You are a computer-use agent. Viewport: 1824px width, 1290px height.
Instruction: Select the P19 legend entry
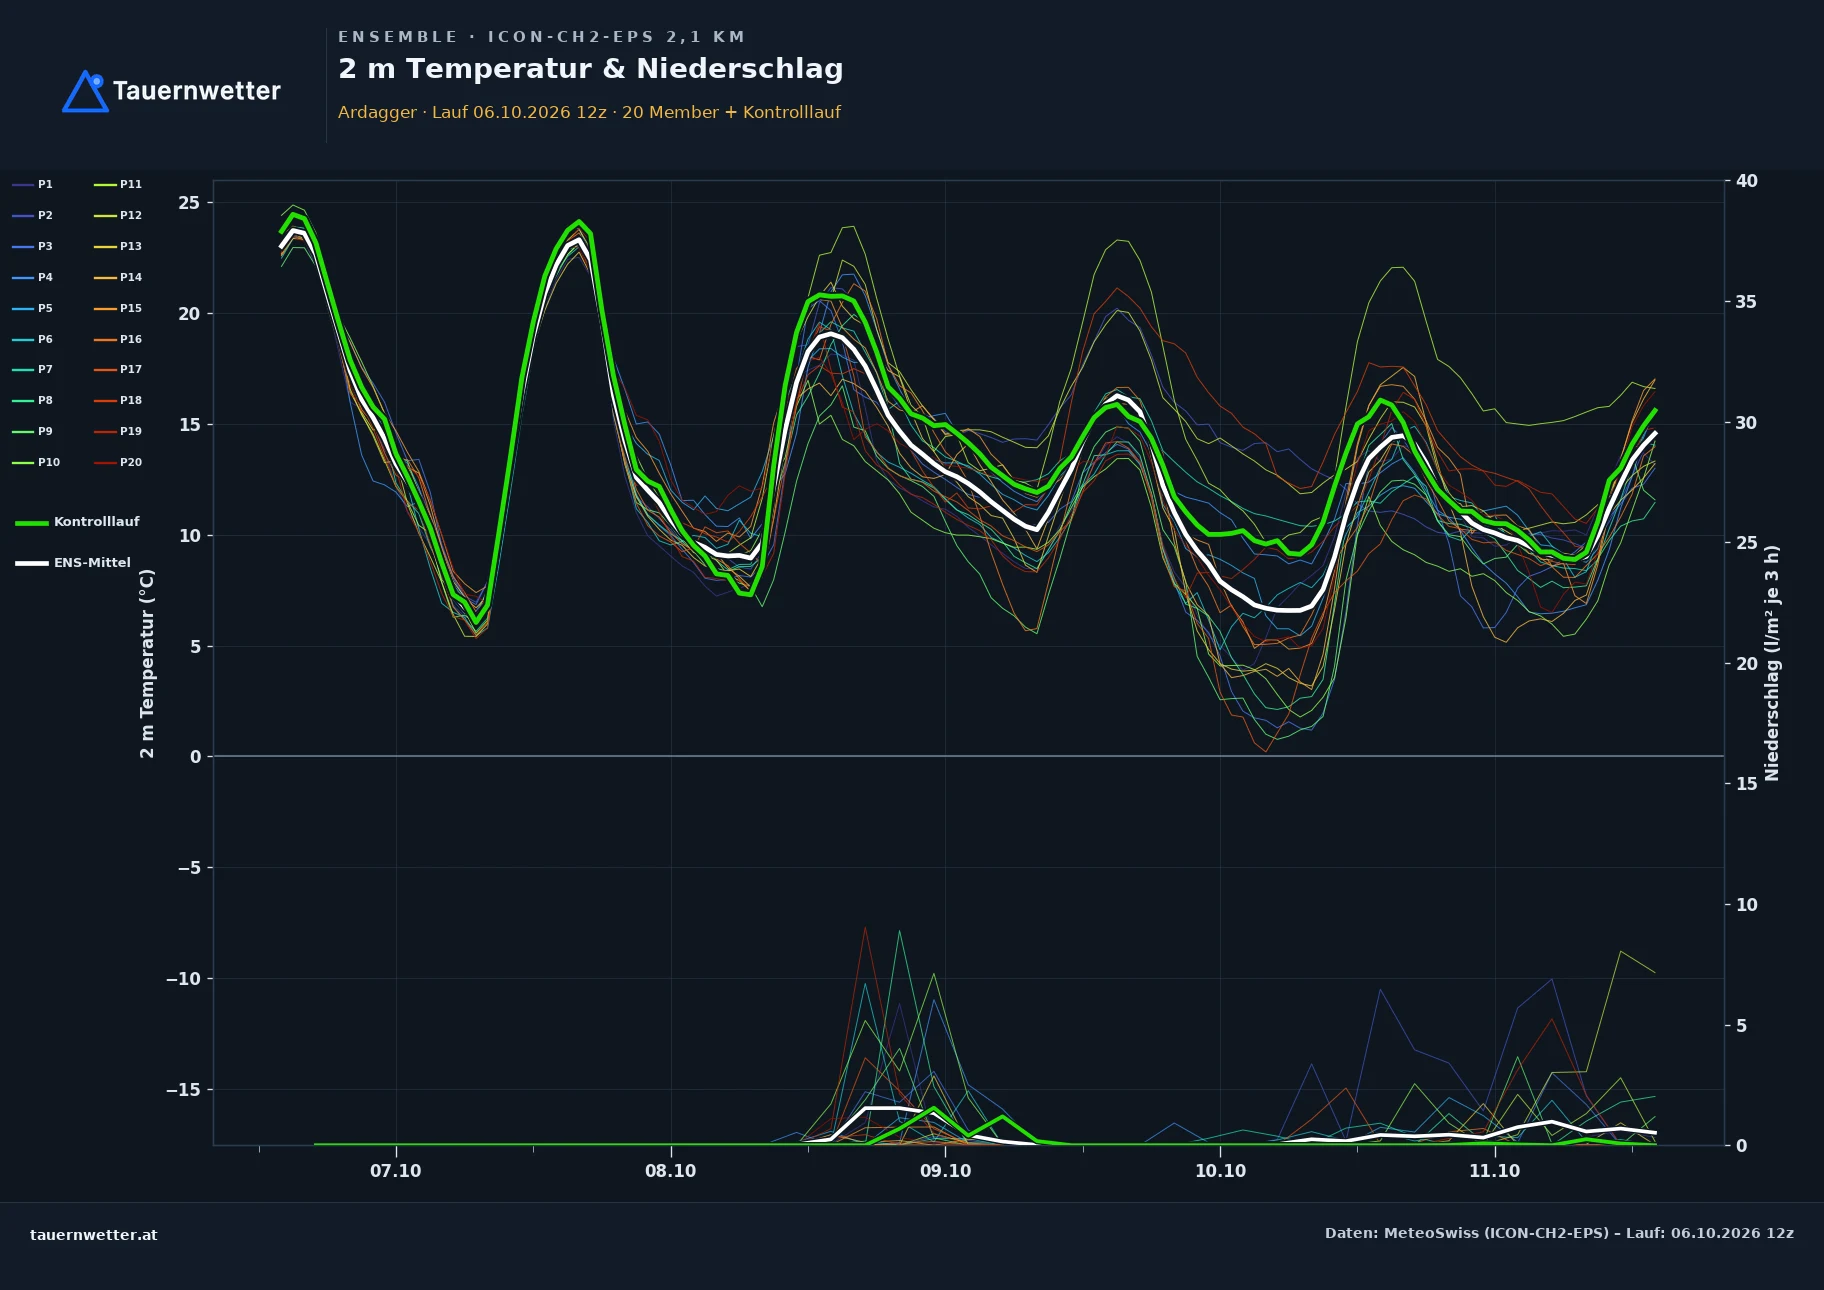pos(118,431)
